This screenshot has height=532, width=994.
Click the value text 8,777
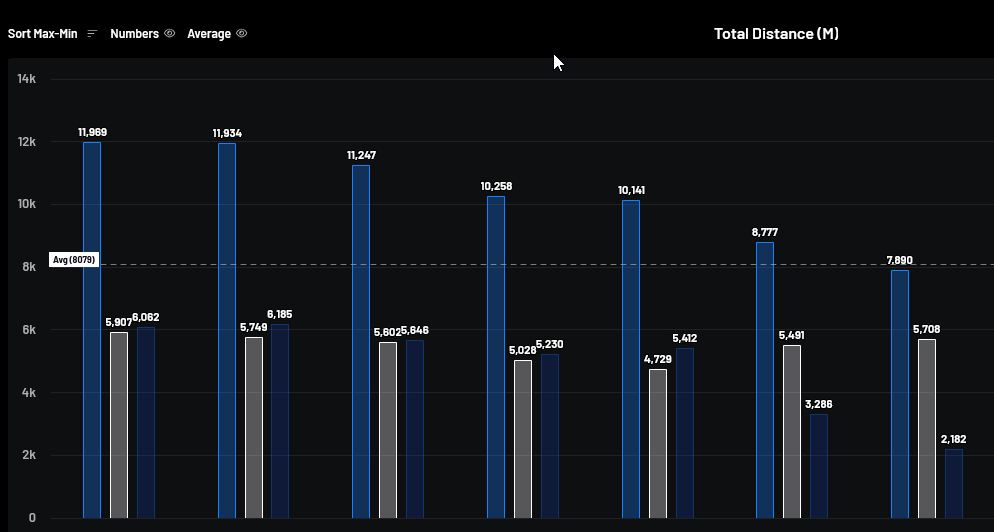[765, 233]
